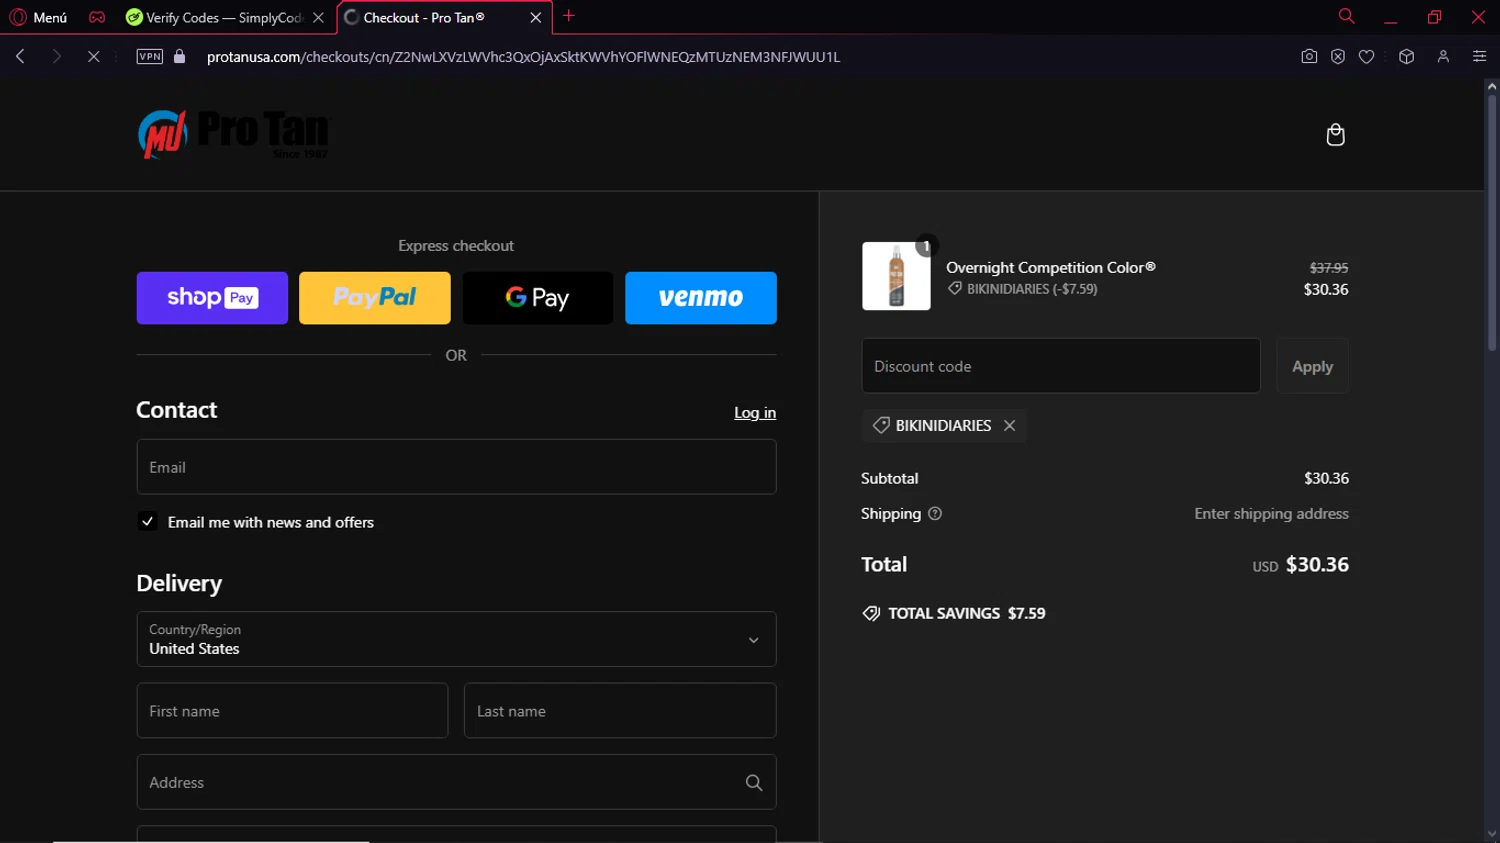Expand the Country/Region dropdown
Screen dimensions: 1500x843
[456, 639]
